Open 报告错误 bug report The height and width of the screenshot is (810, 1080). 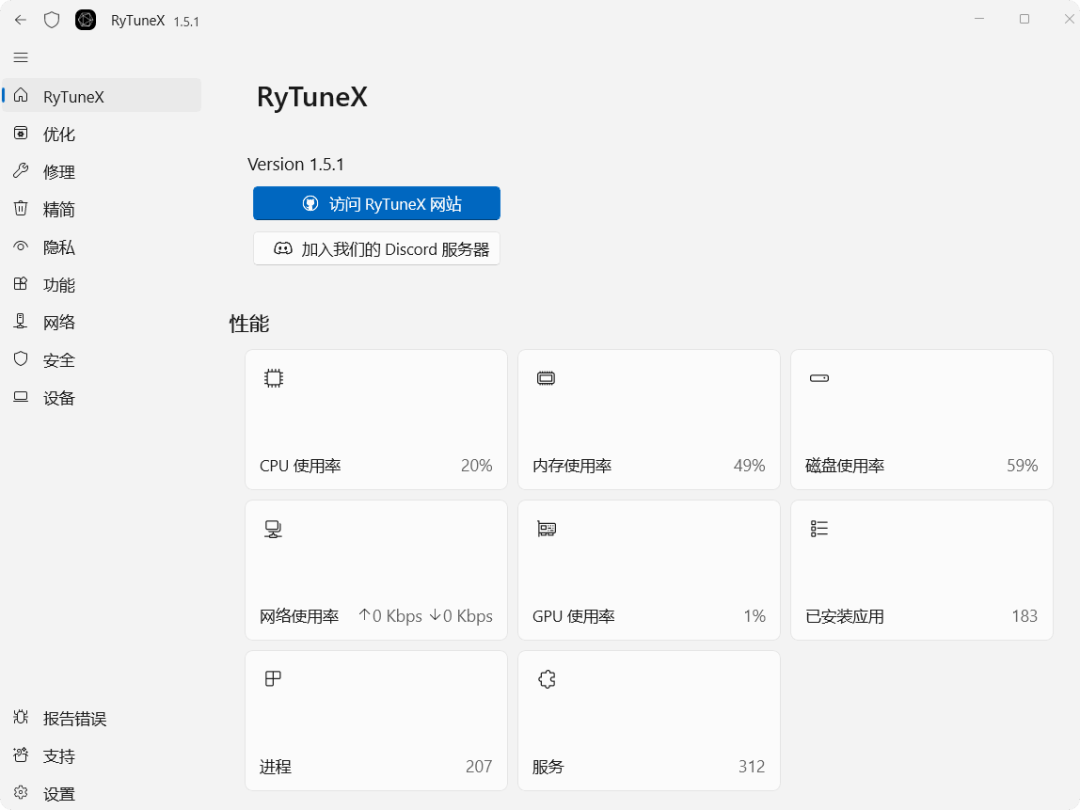coord(73,718)
